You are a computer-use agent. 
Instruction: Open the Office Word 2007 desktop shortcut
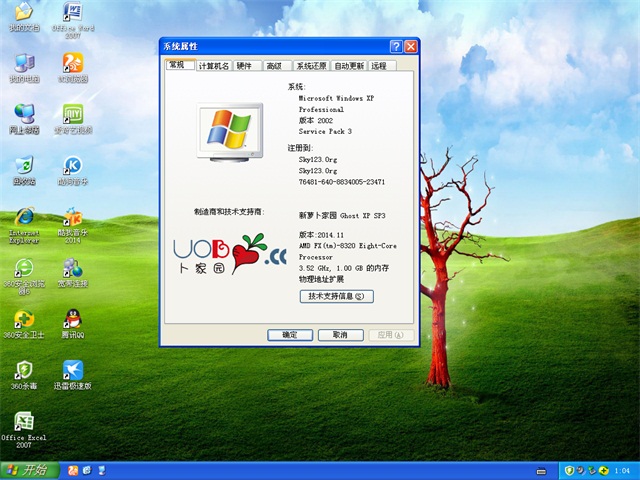click(72, 14)
